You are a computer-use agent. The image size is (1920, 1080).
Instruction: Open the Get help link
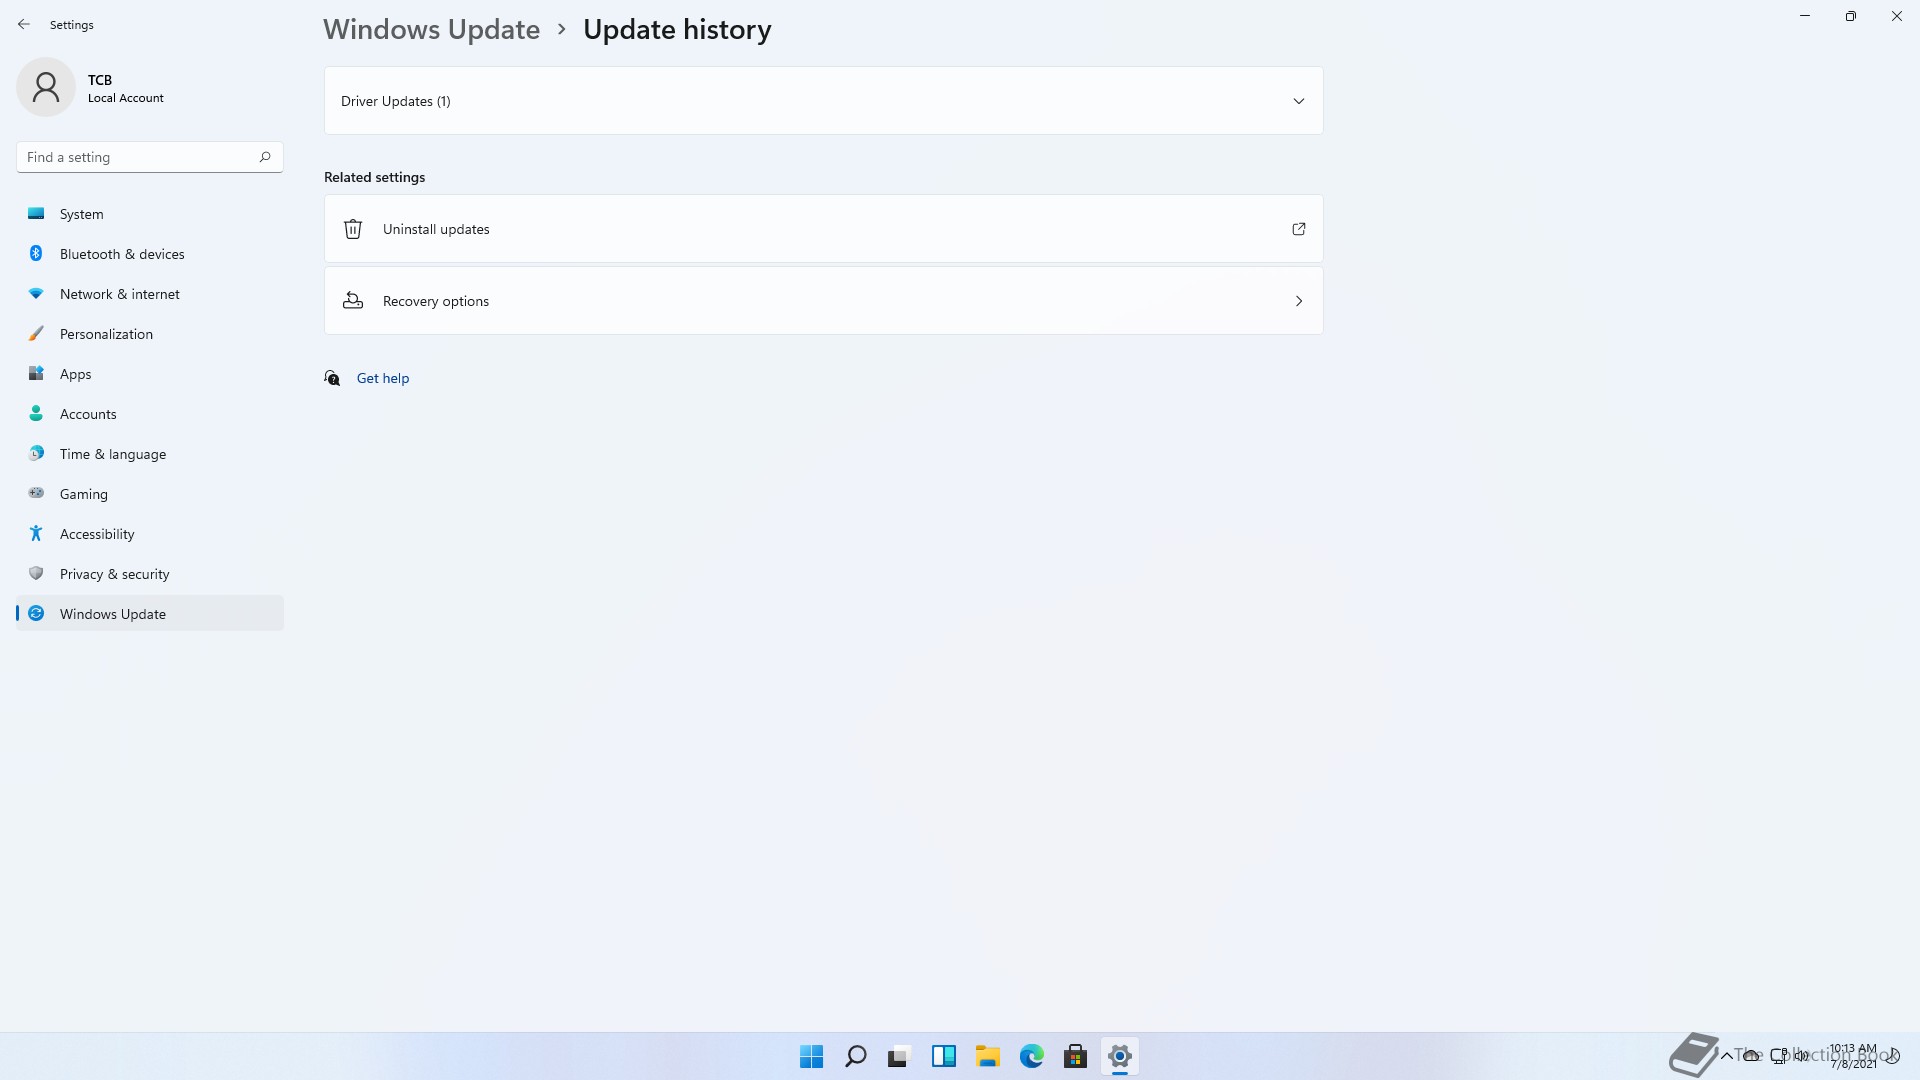383,378
